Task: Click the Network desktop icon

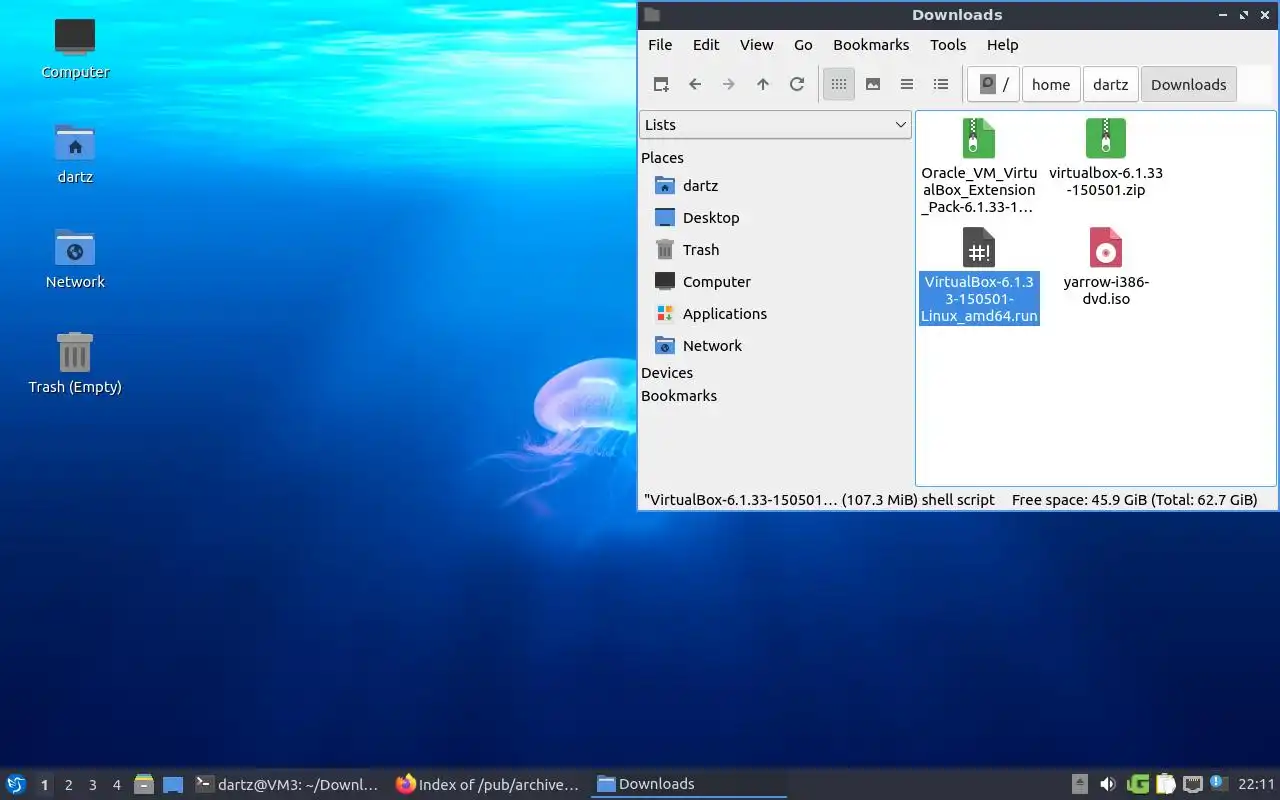Action: click(x=75, y=259)
